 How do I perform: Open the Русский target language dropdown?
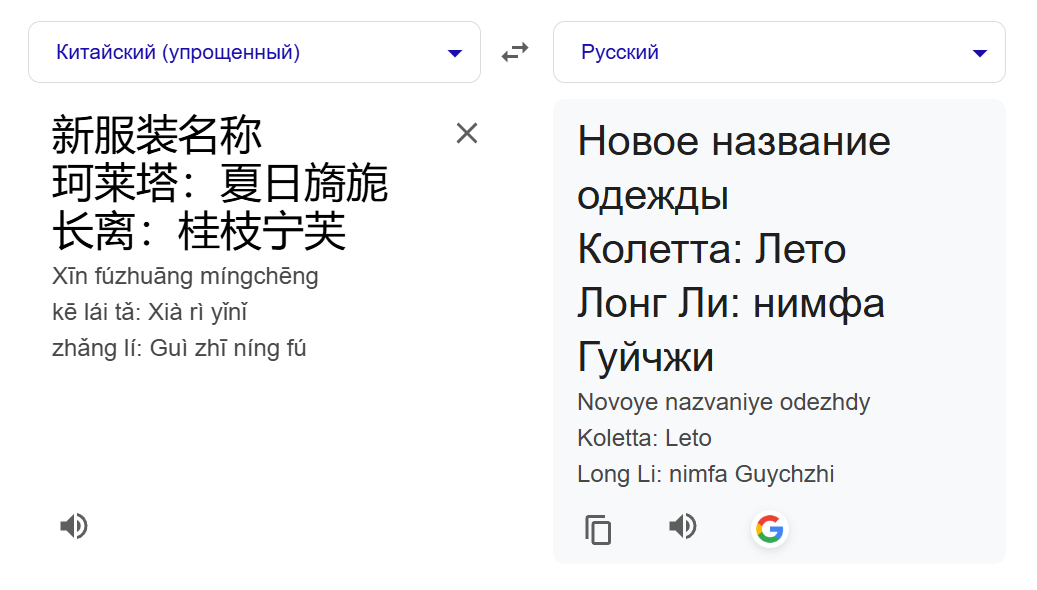point(779,52)
